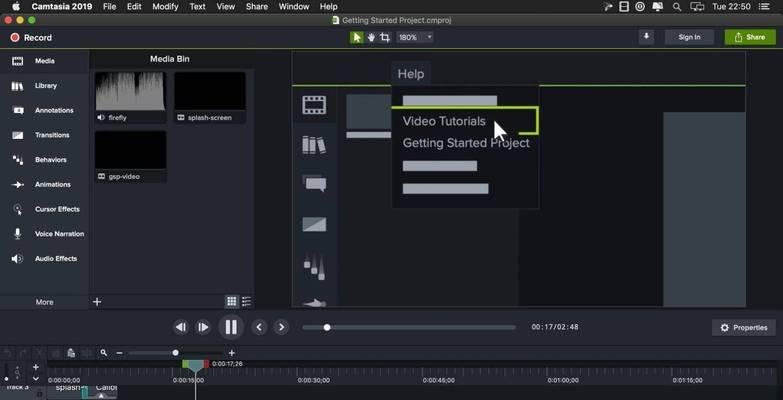This screenshot has height=400, width=783.
Task: Click the green Share button
Action: click(x=750, y=37)
